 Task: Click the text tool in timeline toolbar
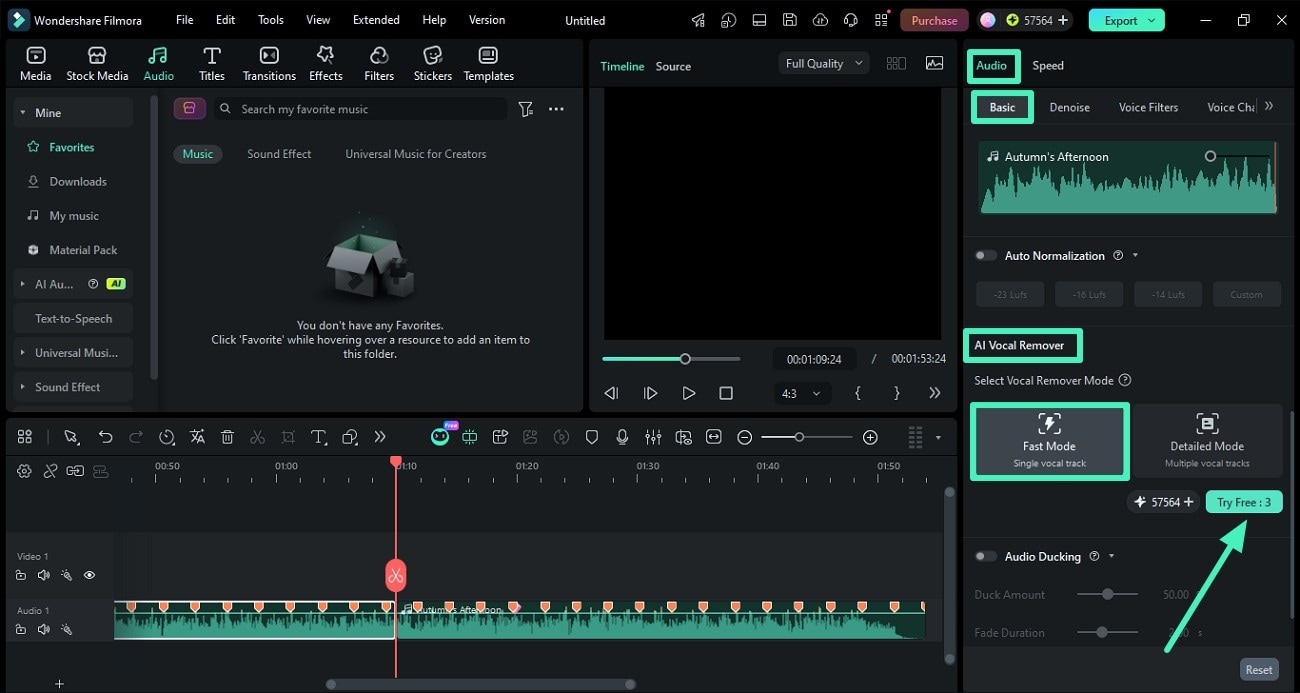click(319, 437)
